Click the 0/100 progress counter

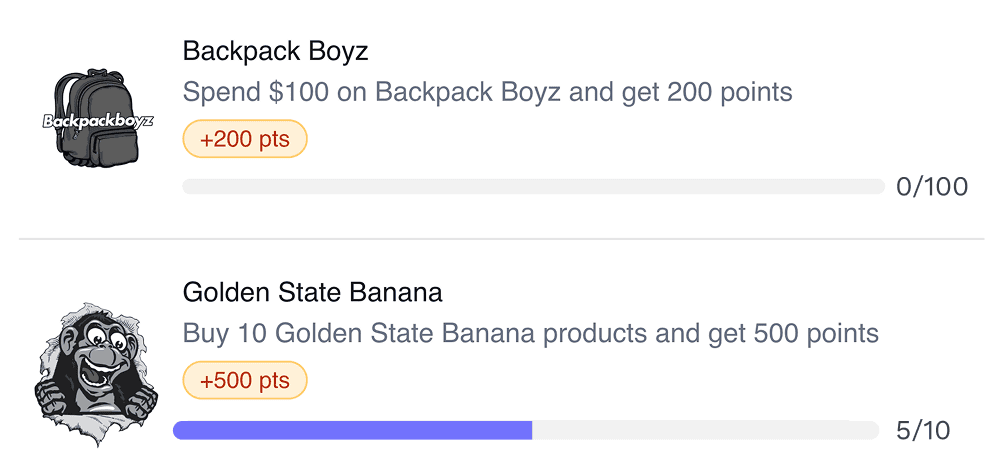(932, 187)
